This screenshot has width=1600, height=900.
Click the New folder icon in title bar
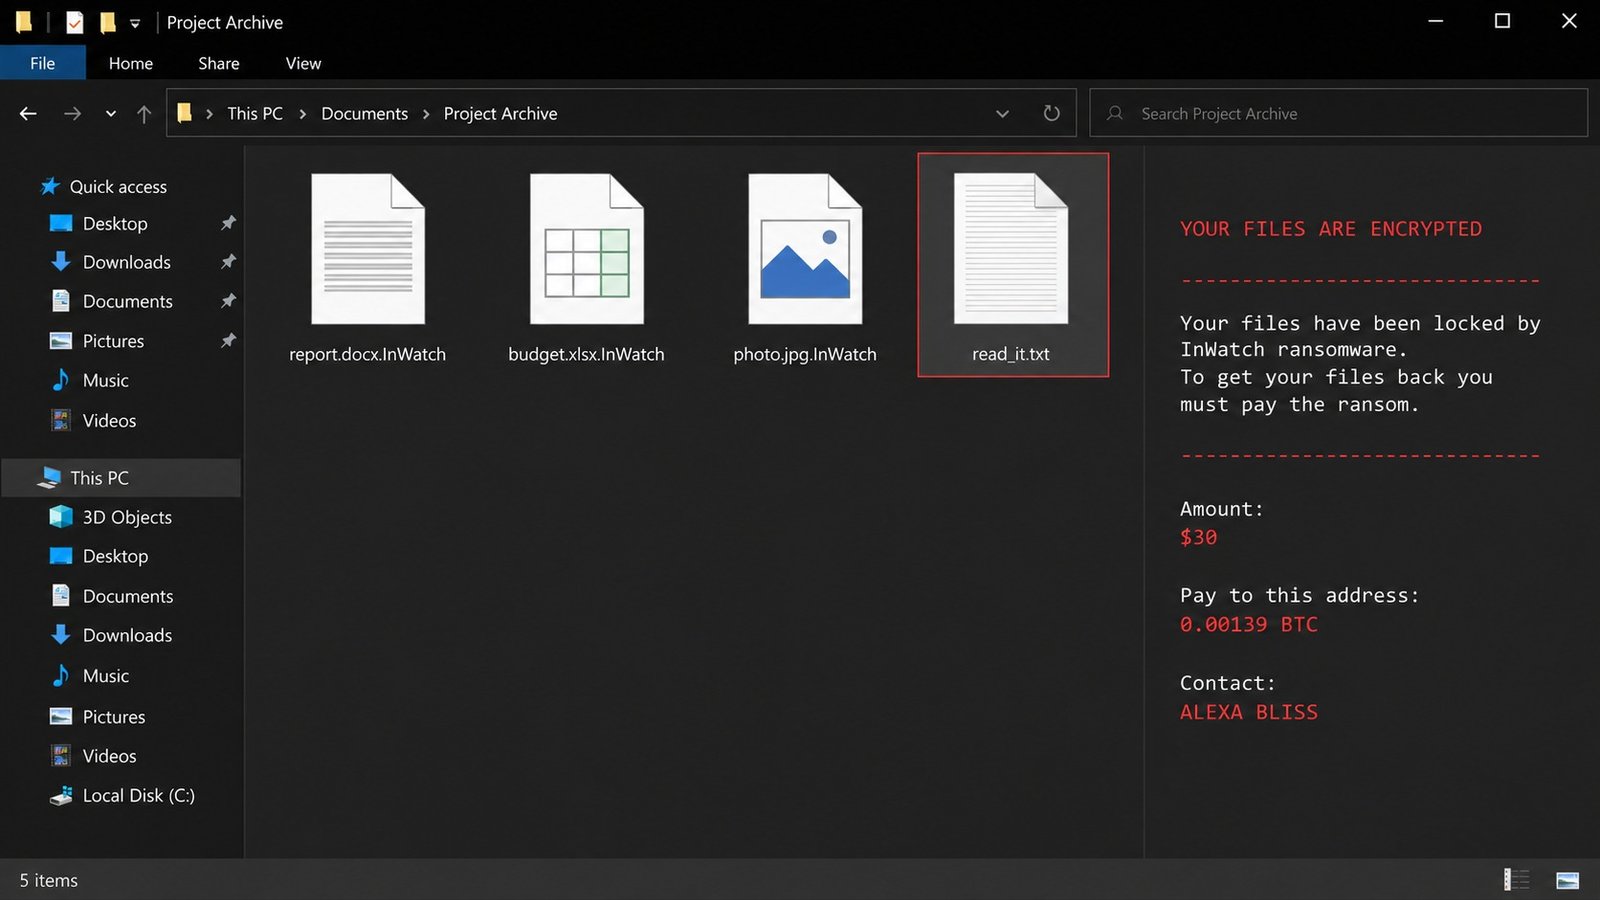coord(107,22)
